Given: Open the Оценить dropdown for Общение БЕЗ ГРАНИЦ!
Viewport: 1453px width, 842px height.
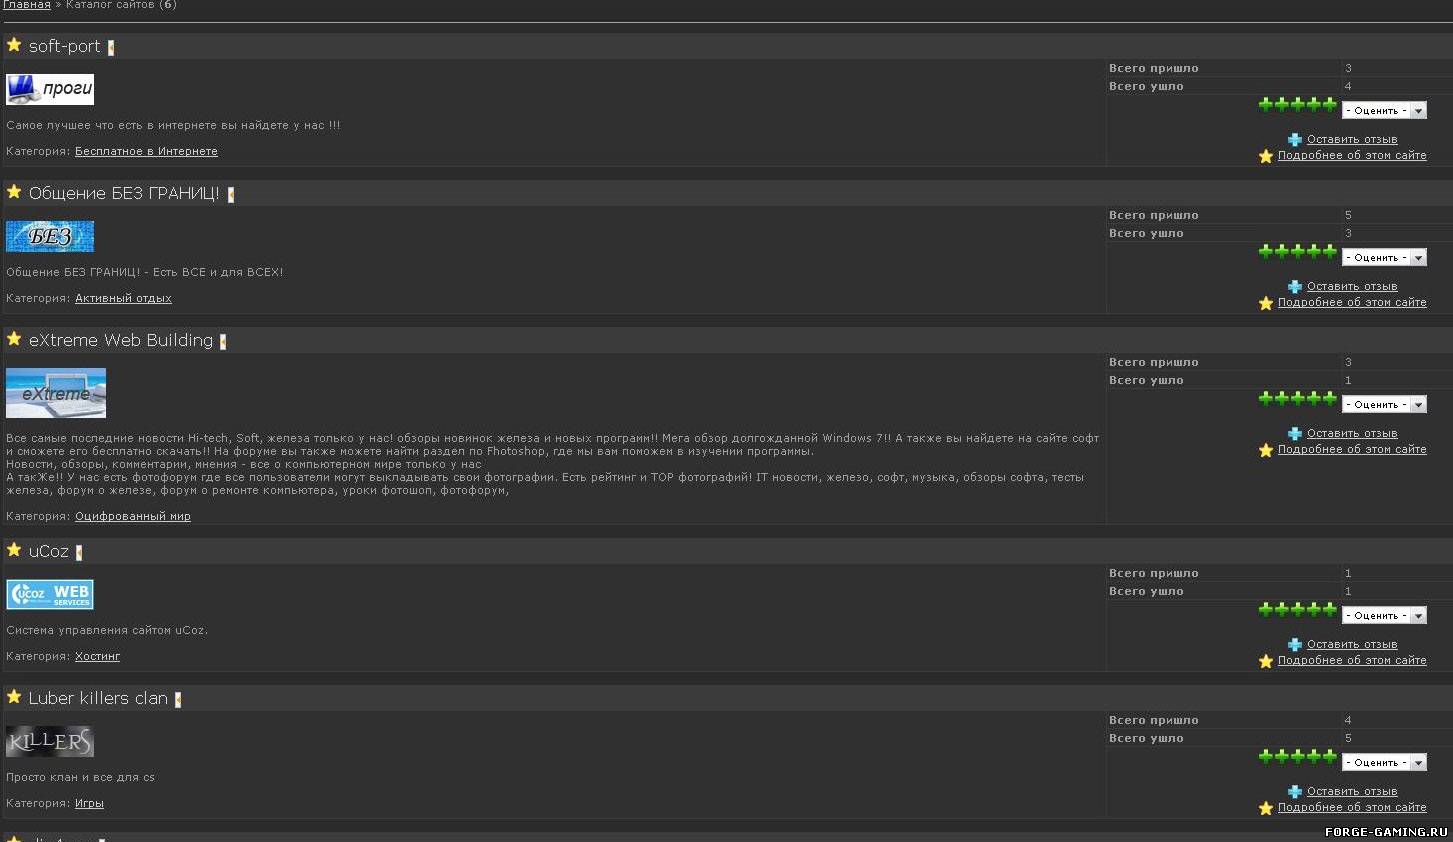Looking at the screenshot, I should pos(1384,258).
